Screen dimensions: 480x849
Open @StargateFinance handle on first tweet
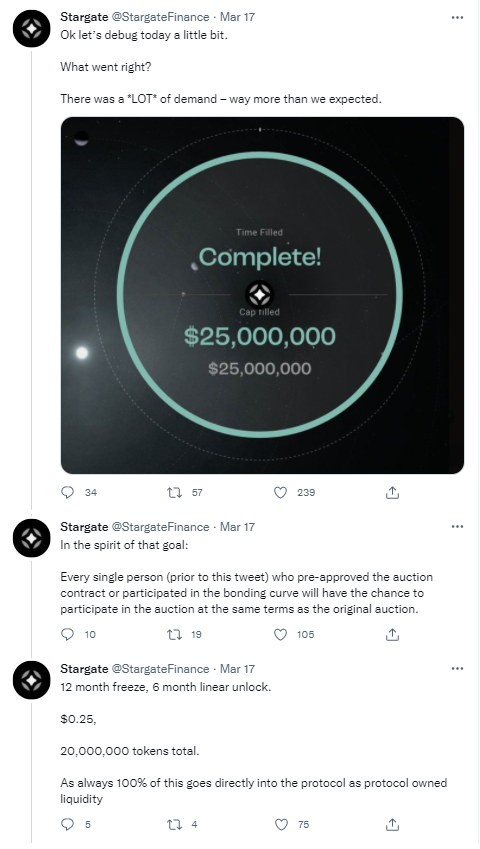coord(160,17)
